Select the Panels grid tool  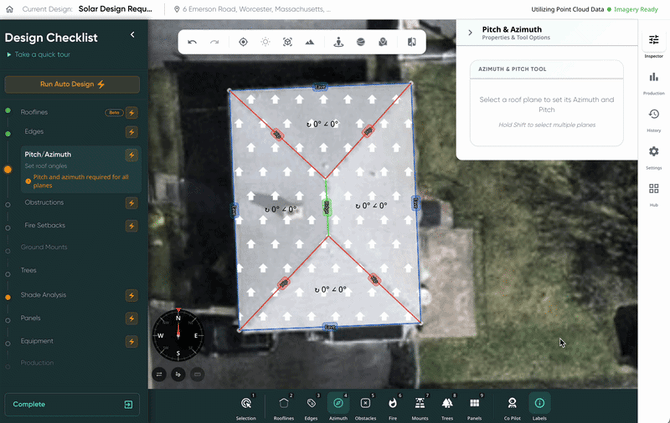474,408
